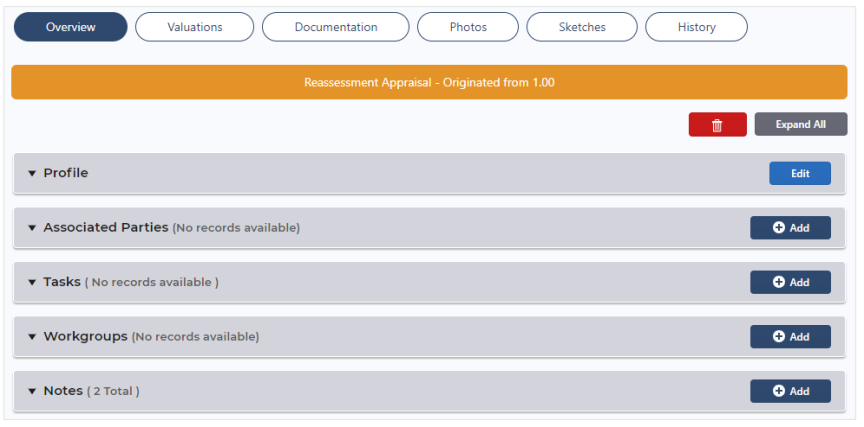Switch to the Valuations tab

point(195,27)
